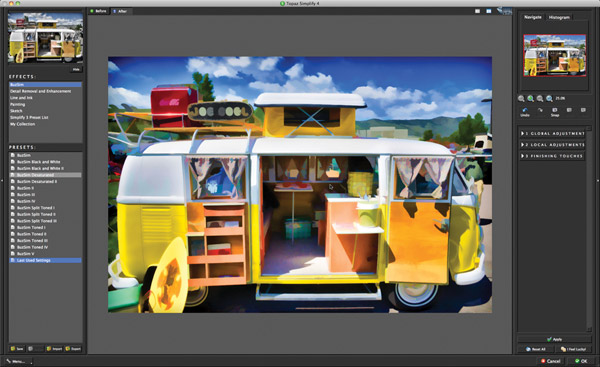
Task: Toggle the After view
Action: click(120, 11)
